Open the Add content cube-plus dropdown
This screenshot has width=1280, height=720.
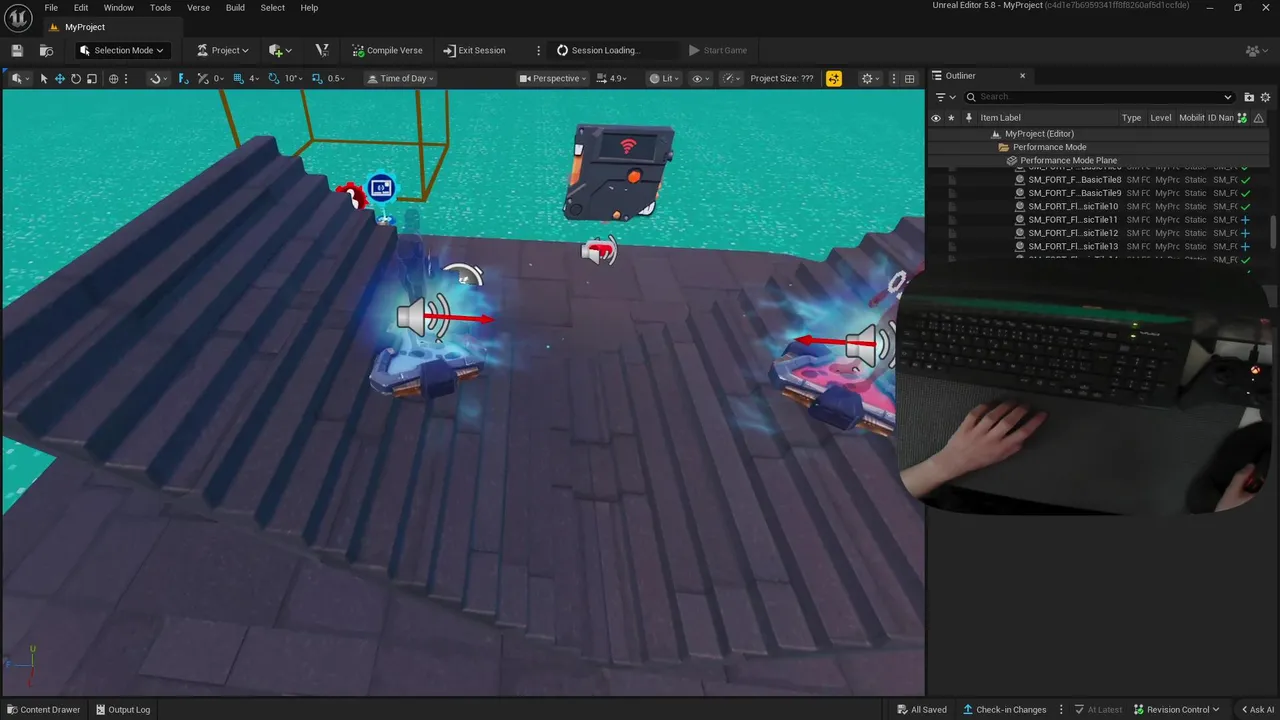(280, 50)
